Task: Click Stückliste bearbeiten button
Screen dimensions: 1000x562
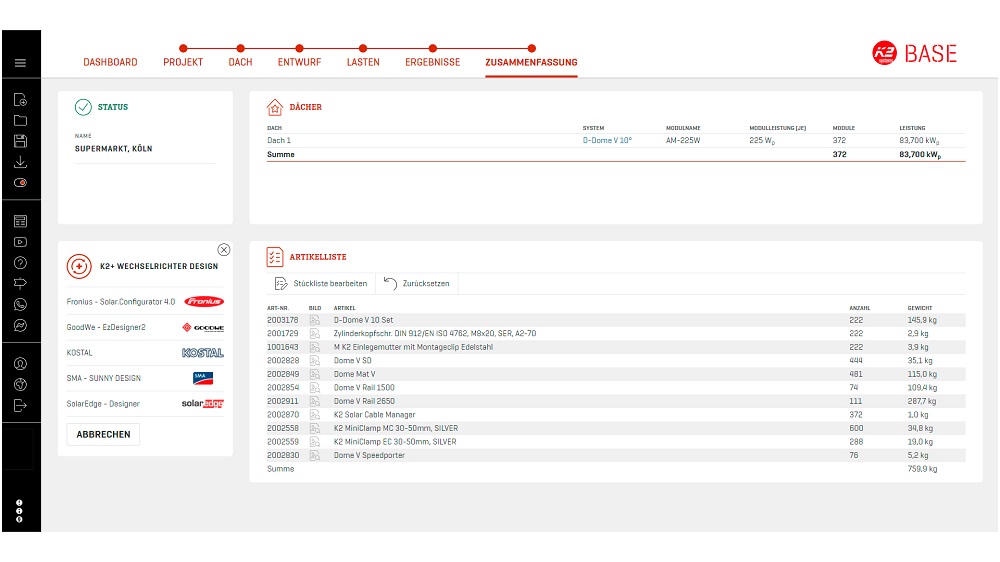Action: point(320,283)
